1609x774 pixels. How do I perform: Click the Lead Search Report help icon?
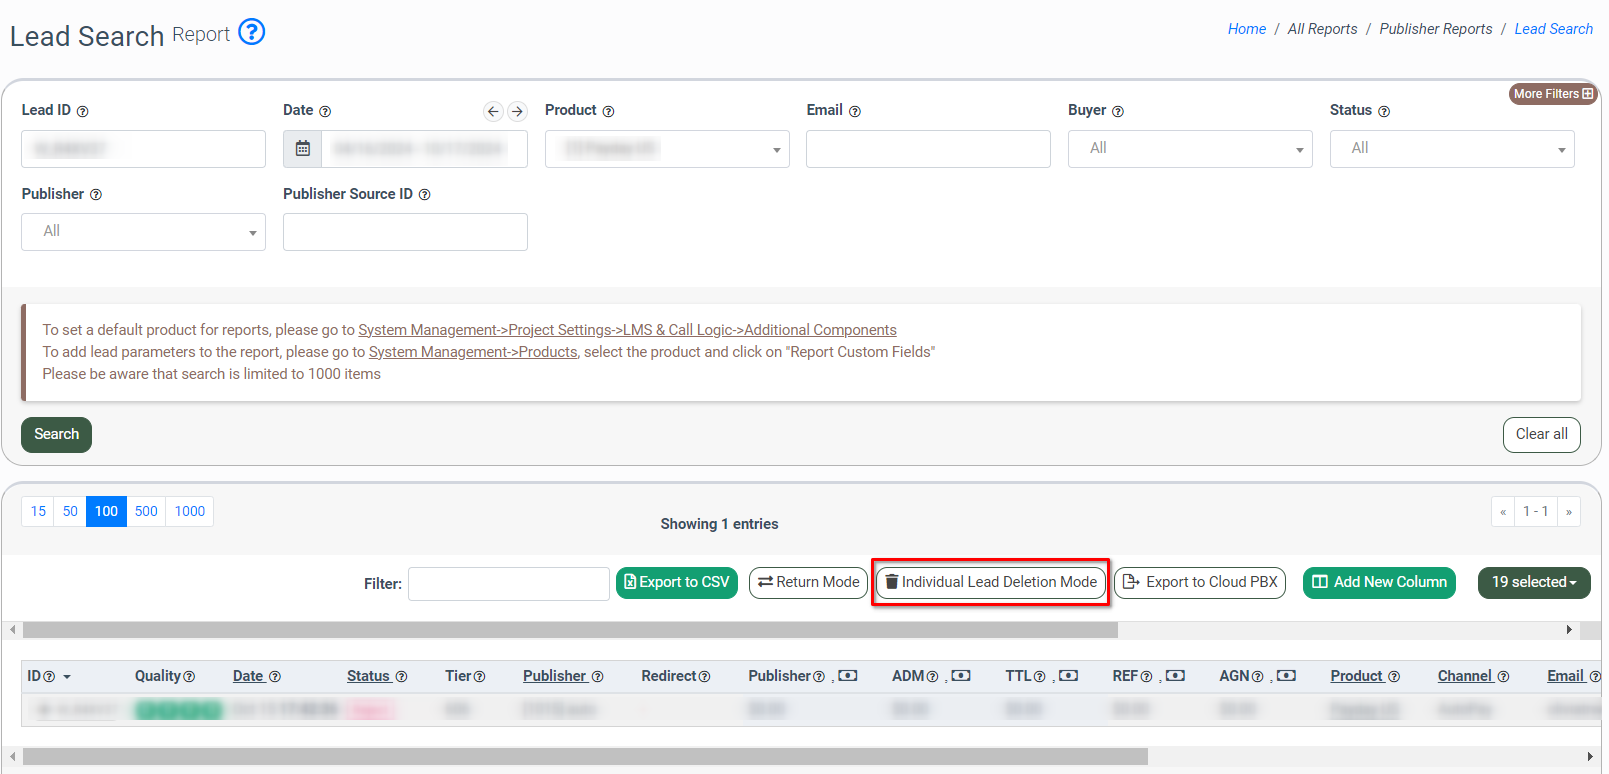click(252, 32)
